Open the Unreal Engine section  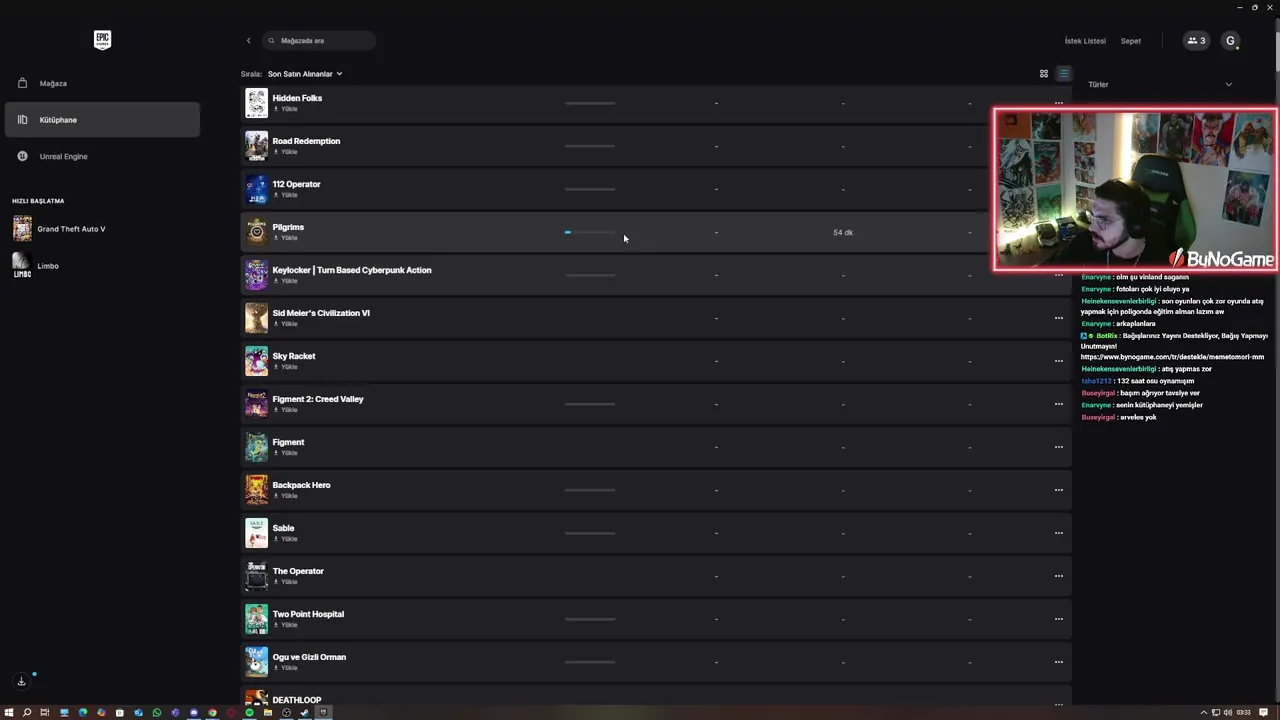point(102,156)
